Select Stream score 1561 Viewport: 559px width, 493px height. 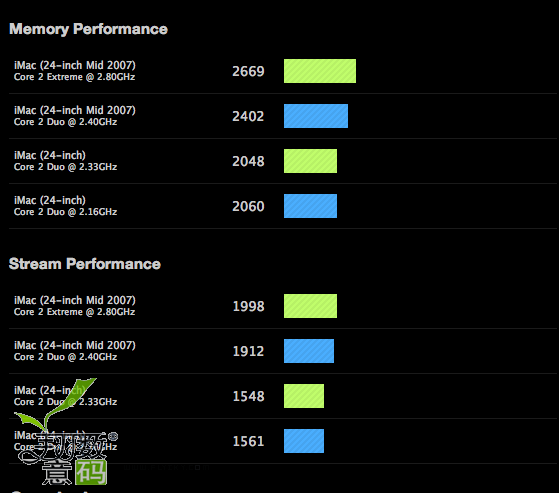pyautogui.click(x=248, y=441)
